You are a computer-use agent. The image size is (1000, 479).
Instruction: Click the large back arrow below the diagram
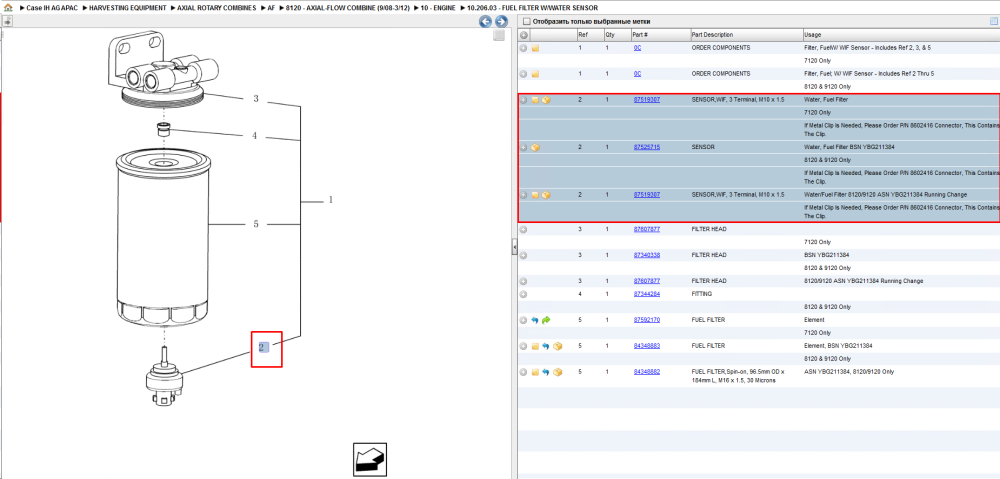[370, 459]
